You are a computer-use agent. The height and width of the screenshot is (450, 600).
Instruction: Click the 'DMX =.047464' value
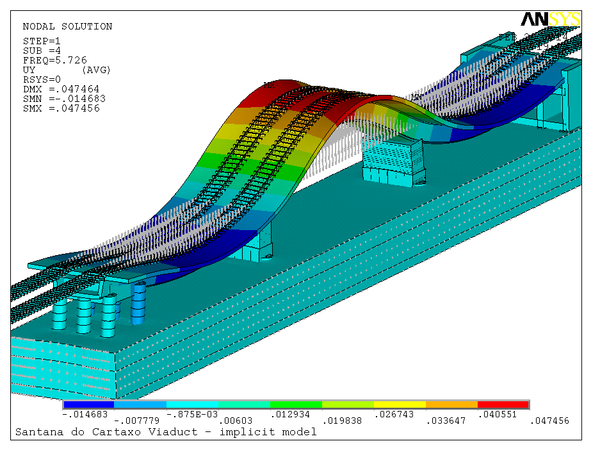61,89
